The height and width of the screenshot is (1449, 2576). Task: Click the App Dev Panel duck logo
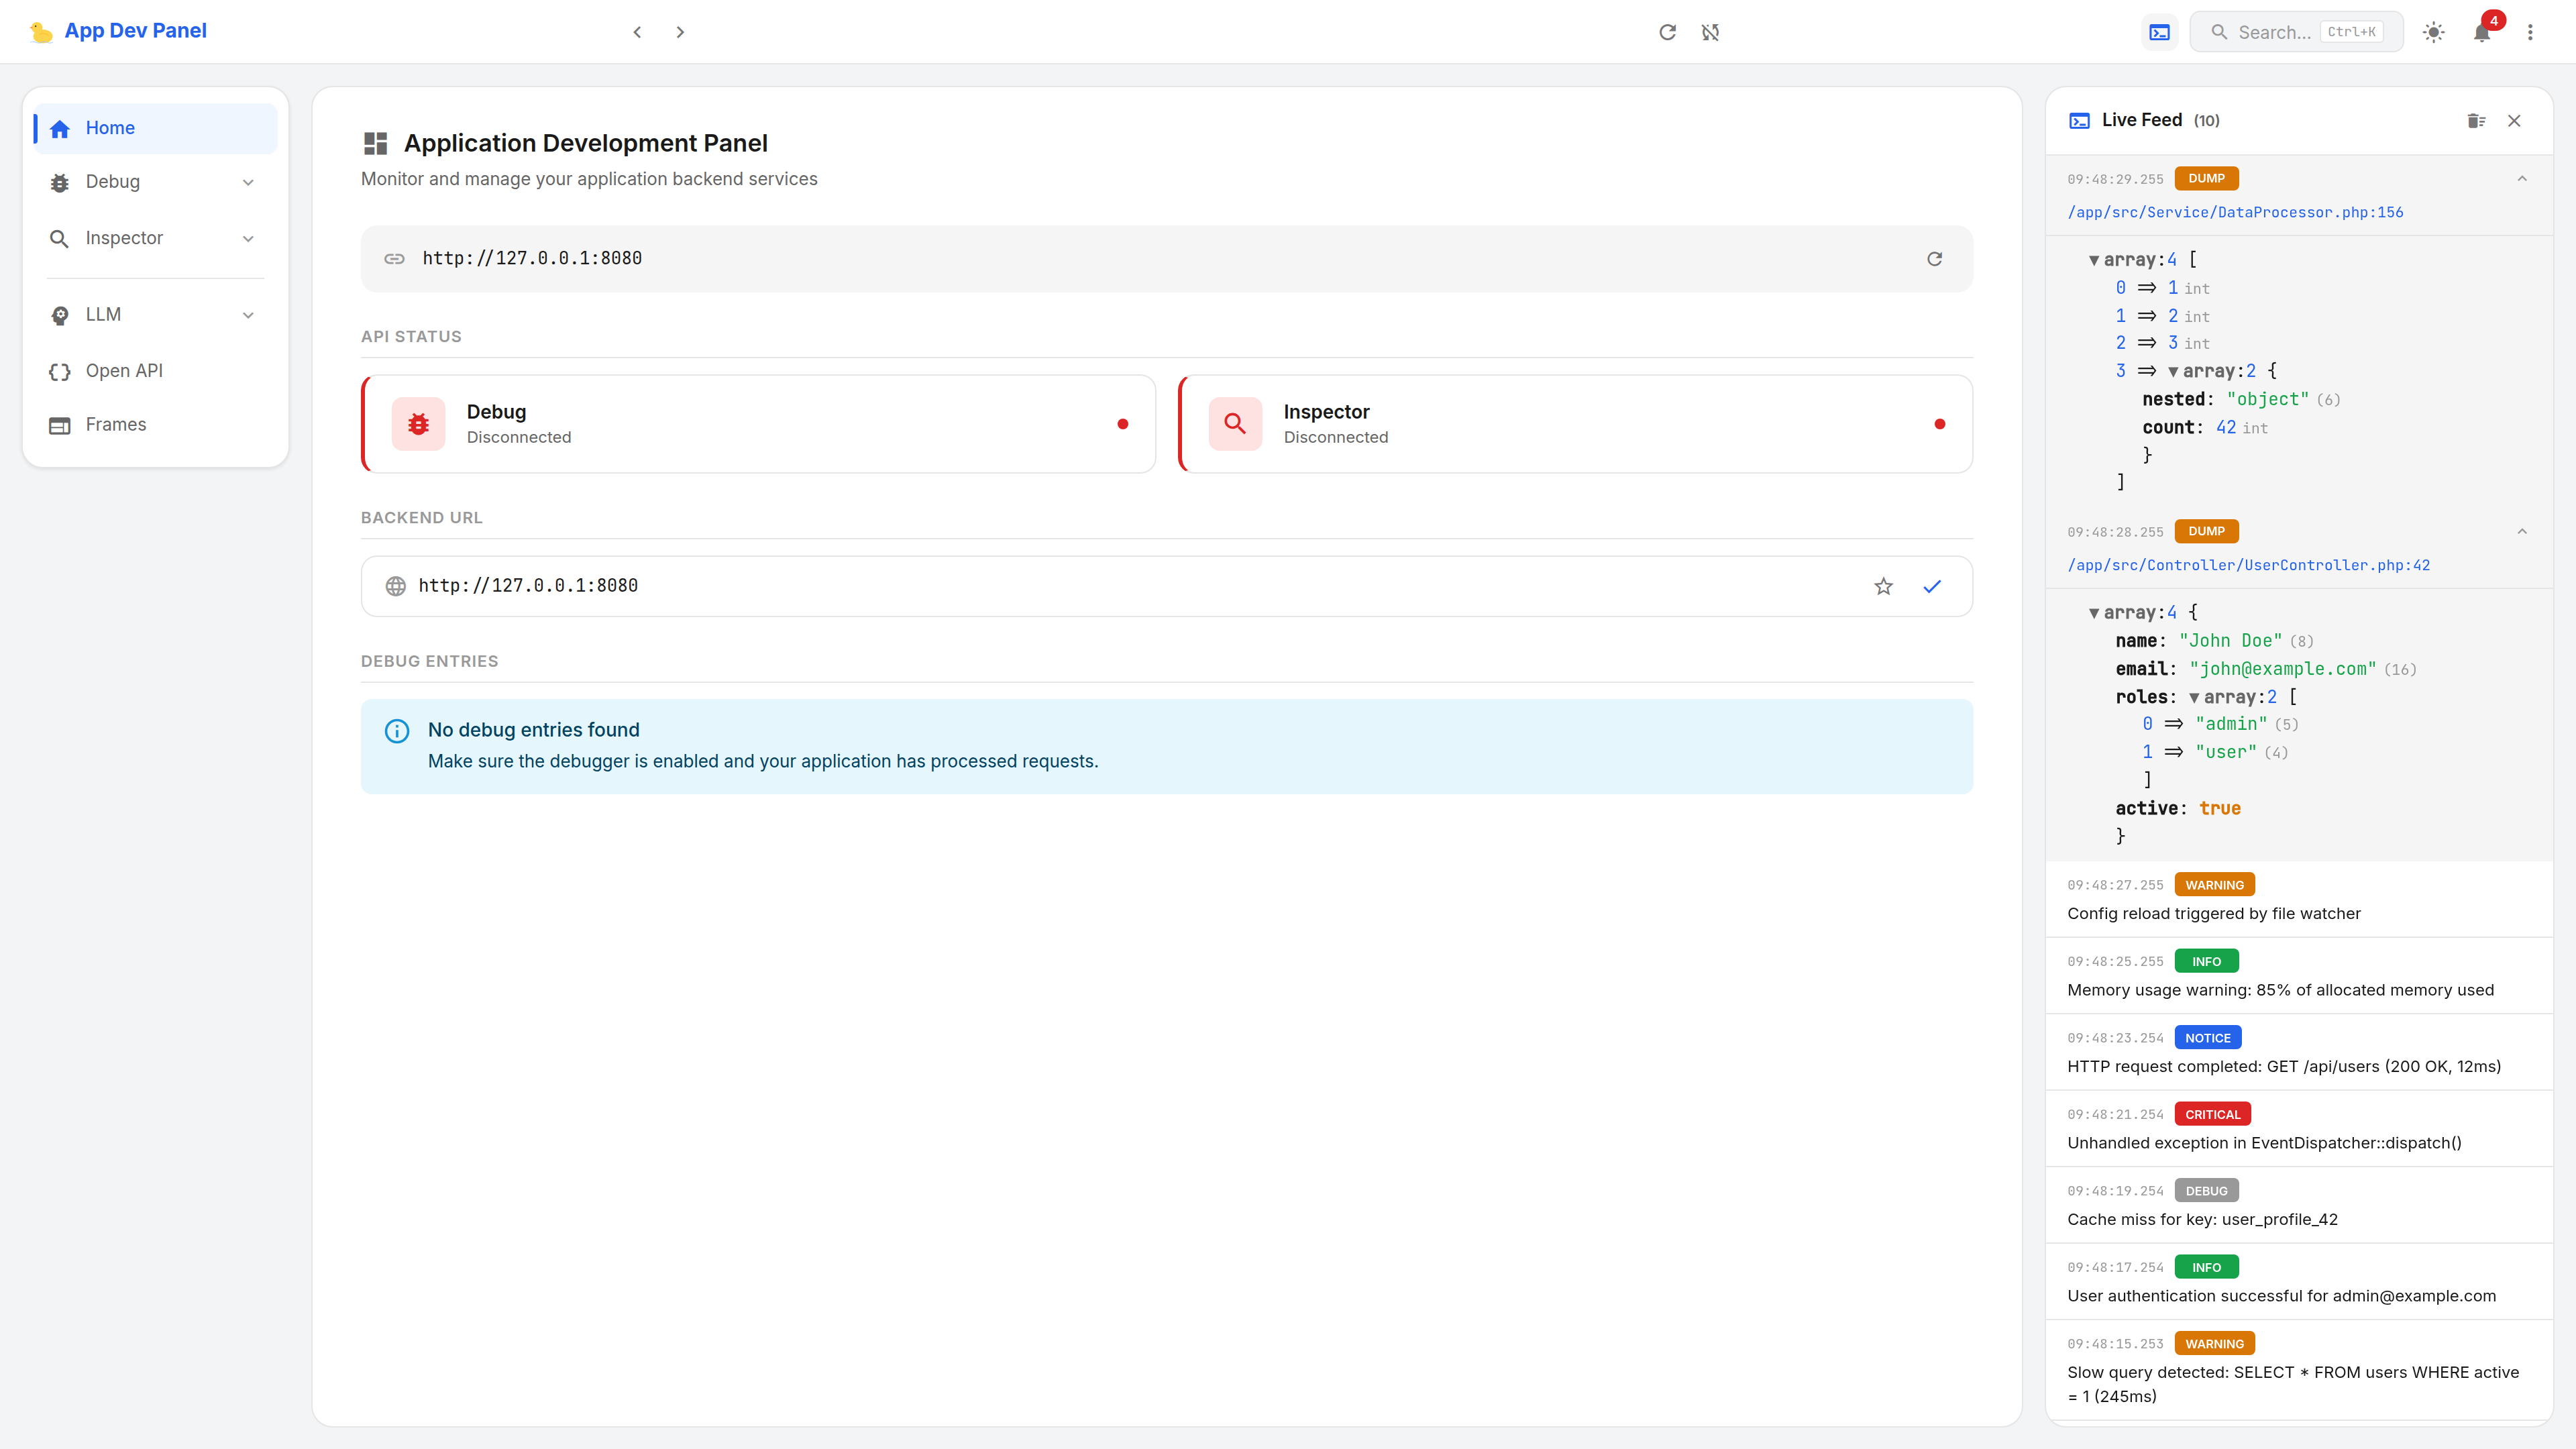[x=40, y=31]
